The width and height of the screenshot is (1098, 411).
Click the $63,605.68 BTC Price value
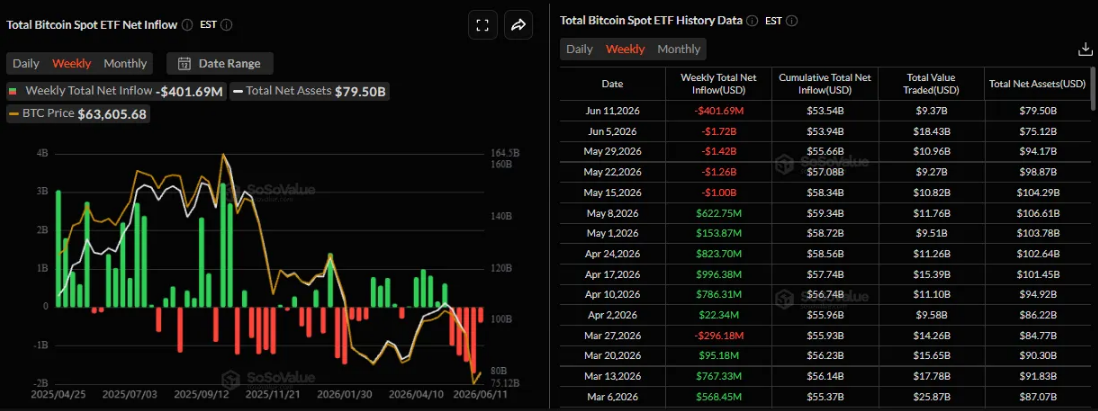112,114
